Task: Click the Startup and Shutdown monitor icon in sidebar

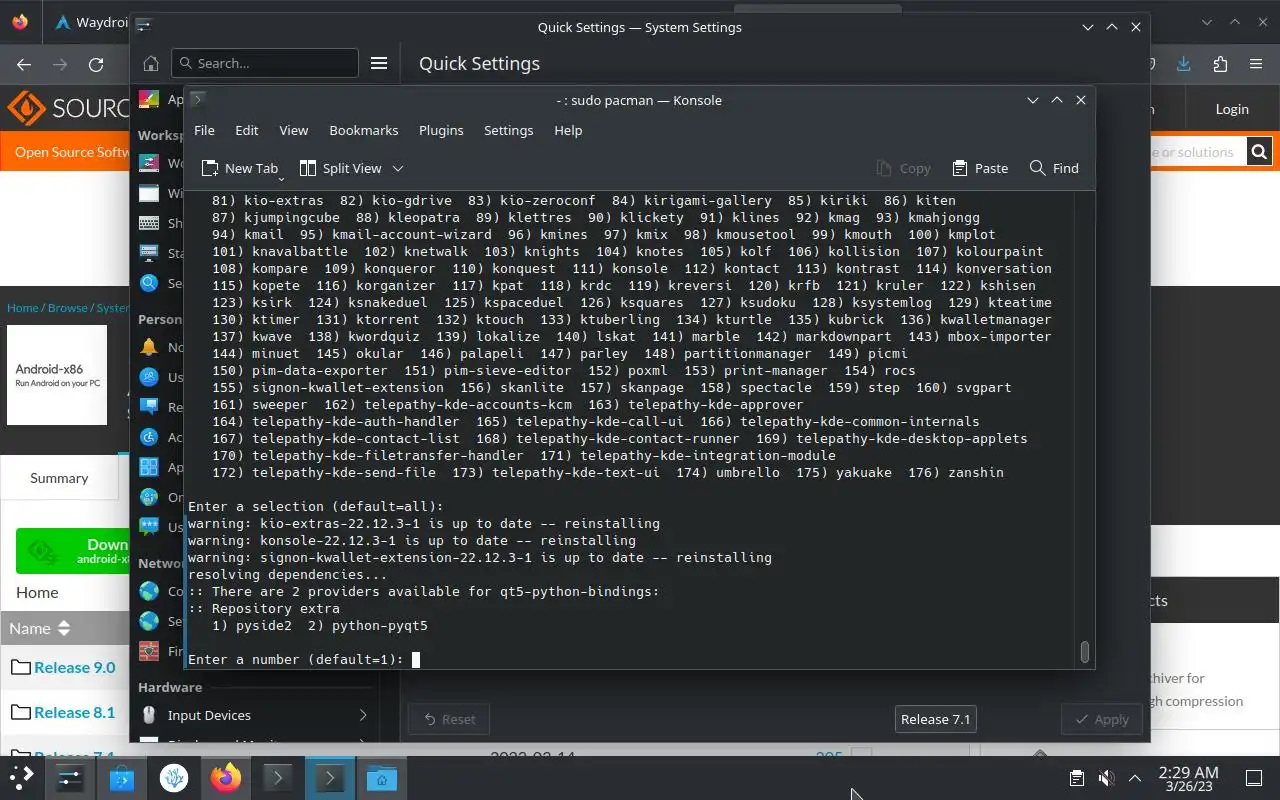Action: (149, 253)
